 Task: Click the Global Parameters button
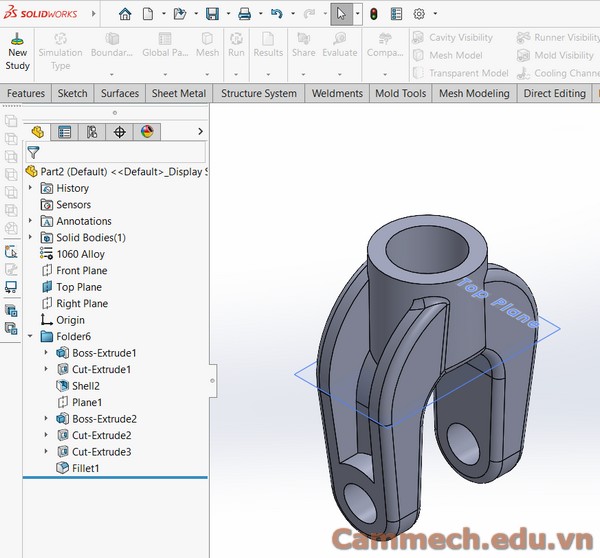pyautogui.click(x=165, y=52)
